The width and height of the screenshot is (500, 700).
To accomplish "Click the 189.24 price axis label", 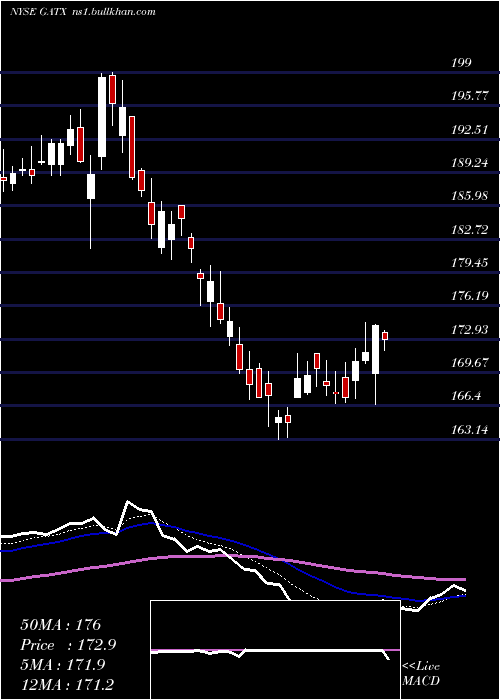I will 470,163.
